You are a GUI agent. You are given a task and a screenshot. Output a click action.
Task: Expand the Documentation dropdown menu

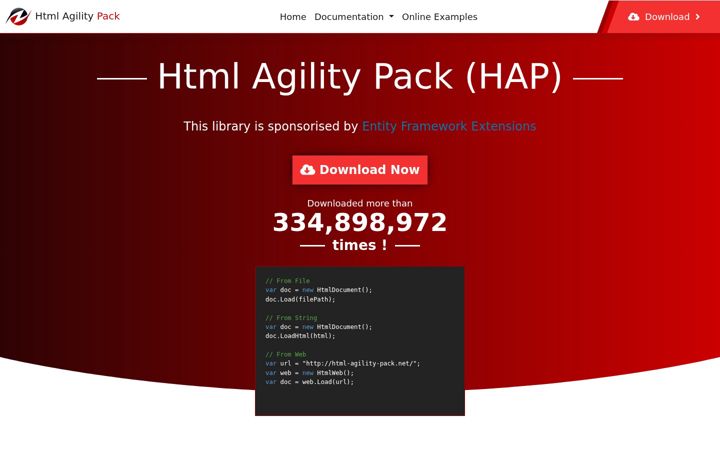click(354, 17)
